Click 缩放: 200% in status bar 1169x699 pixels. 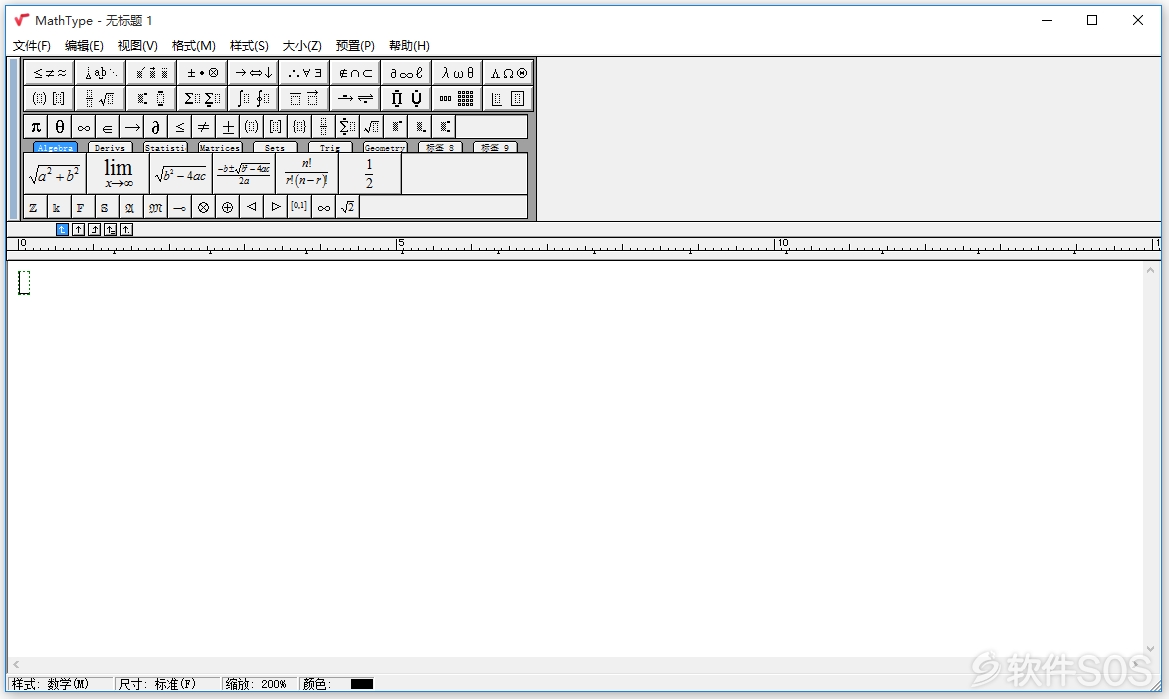(x=259, y=684)
